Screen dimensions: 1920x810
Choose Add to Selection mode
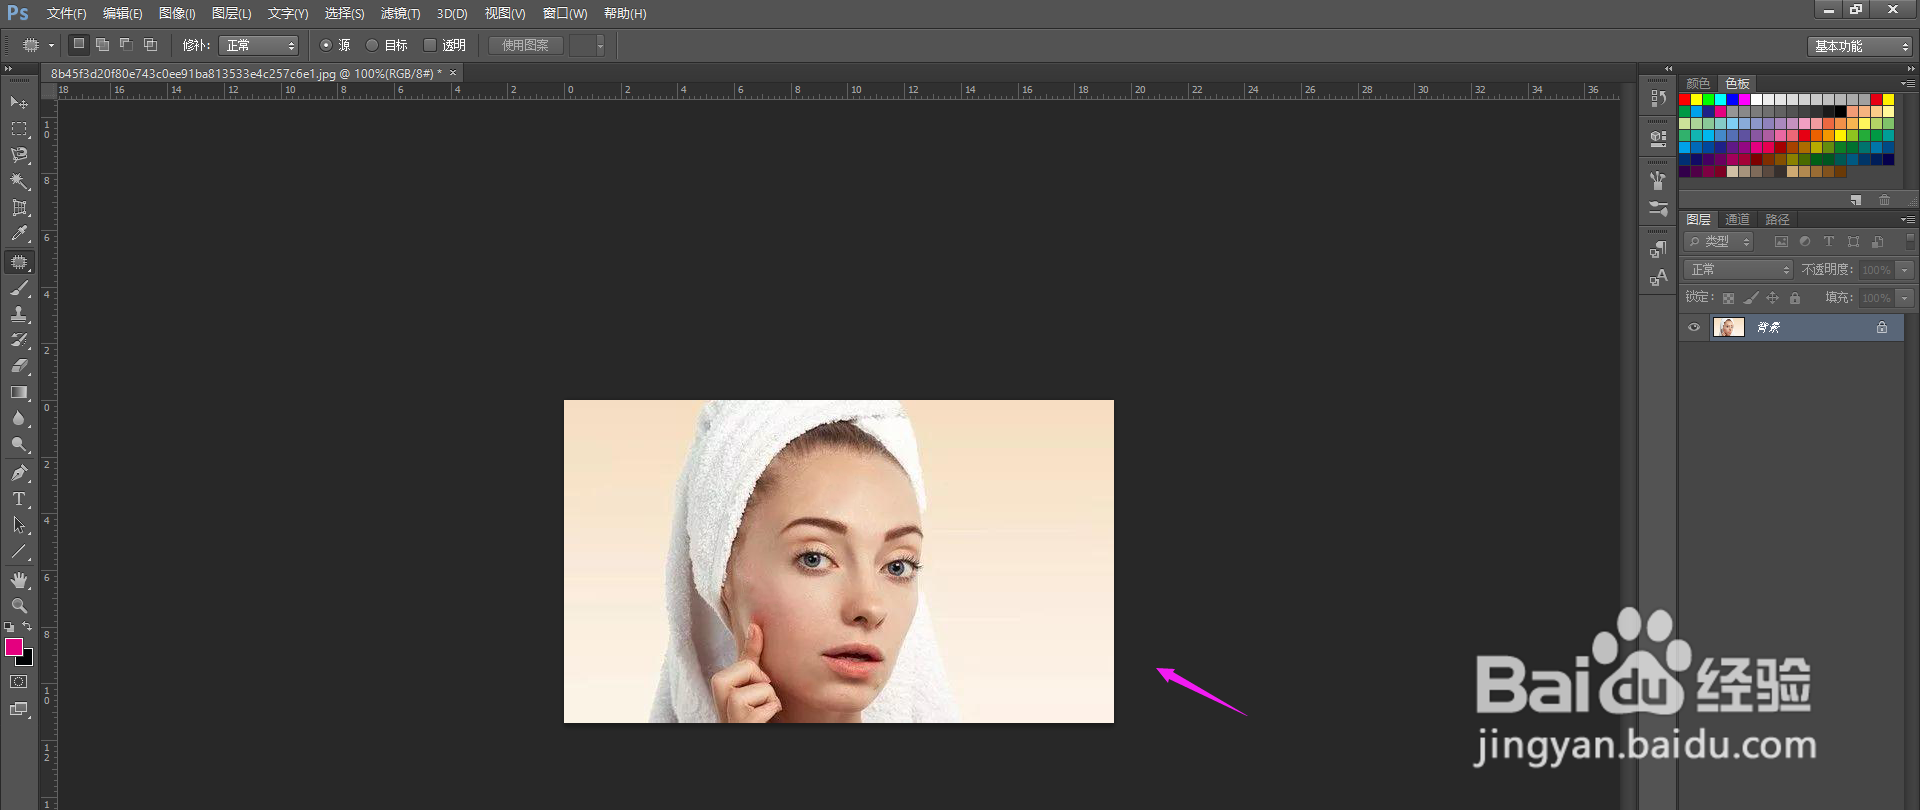click(102, 44)
